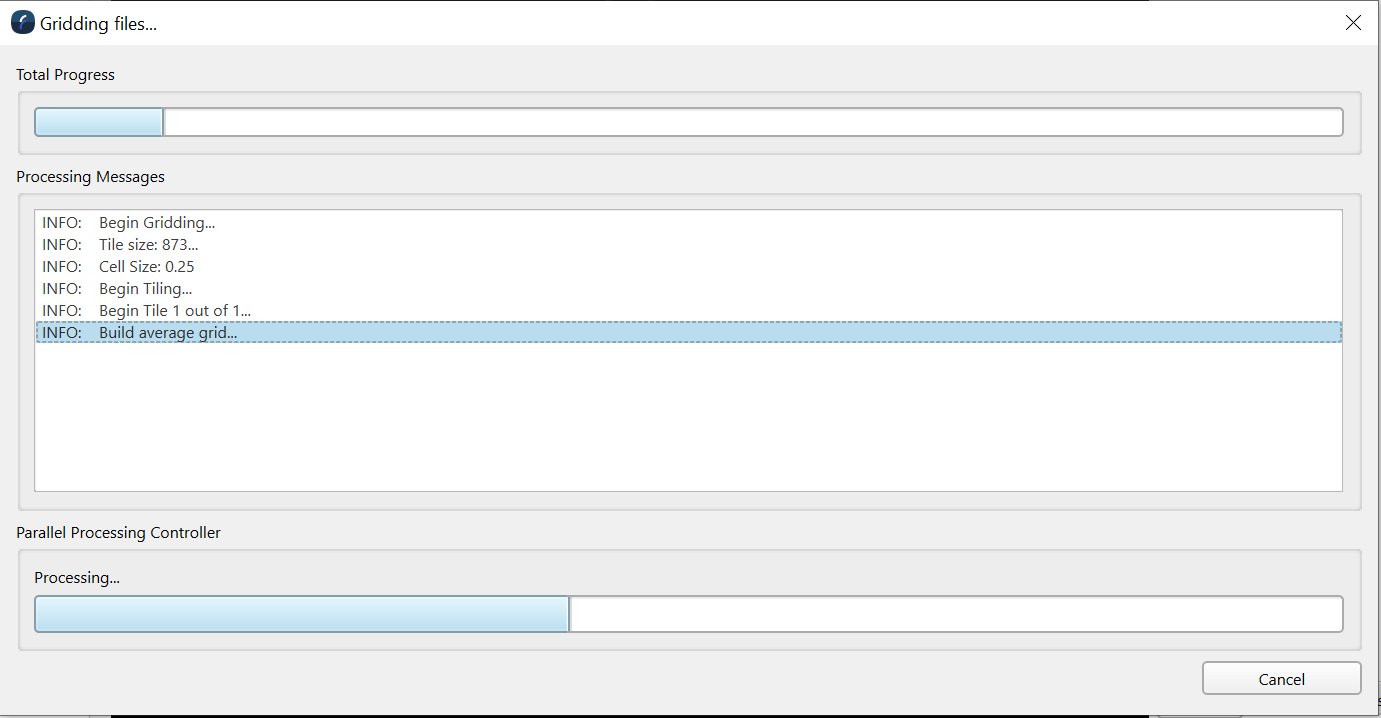Screen dimensions: 1381x718
Task: Select the 'Begin Tiling...' message
Action: [x=145, y=289]
